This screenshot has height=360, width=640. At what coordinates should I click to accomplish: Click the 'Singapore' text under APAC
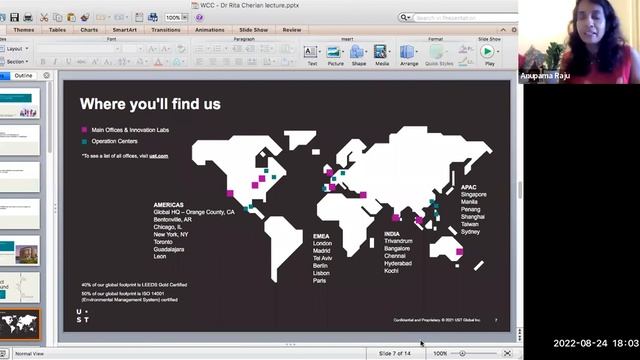pos(473,195)
